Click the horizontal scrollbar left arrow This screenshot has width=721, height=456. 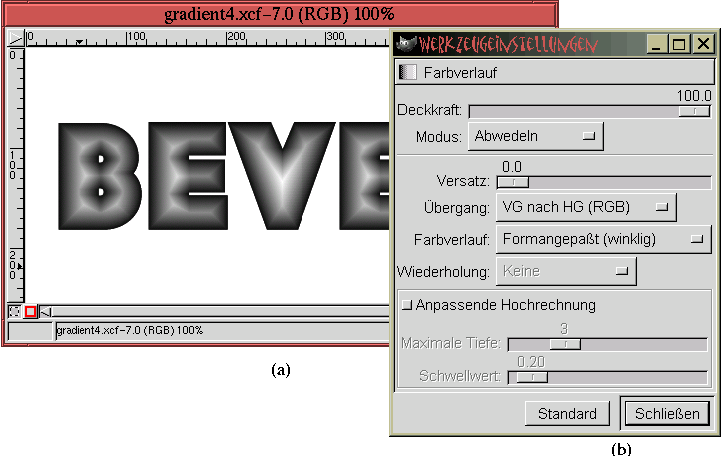pyautogui.click(x=46, y=312)
